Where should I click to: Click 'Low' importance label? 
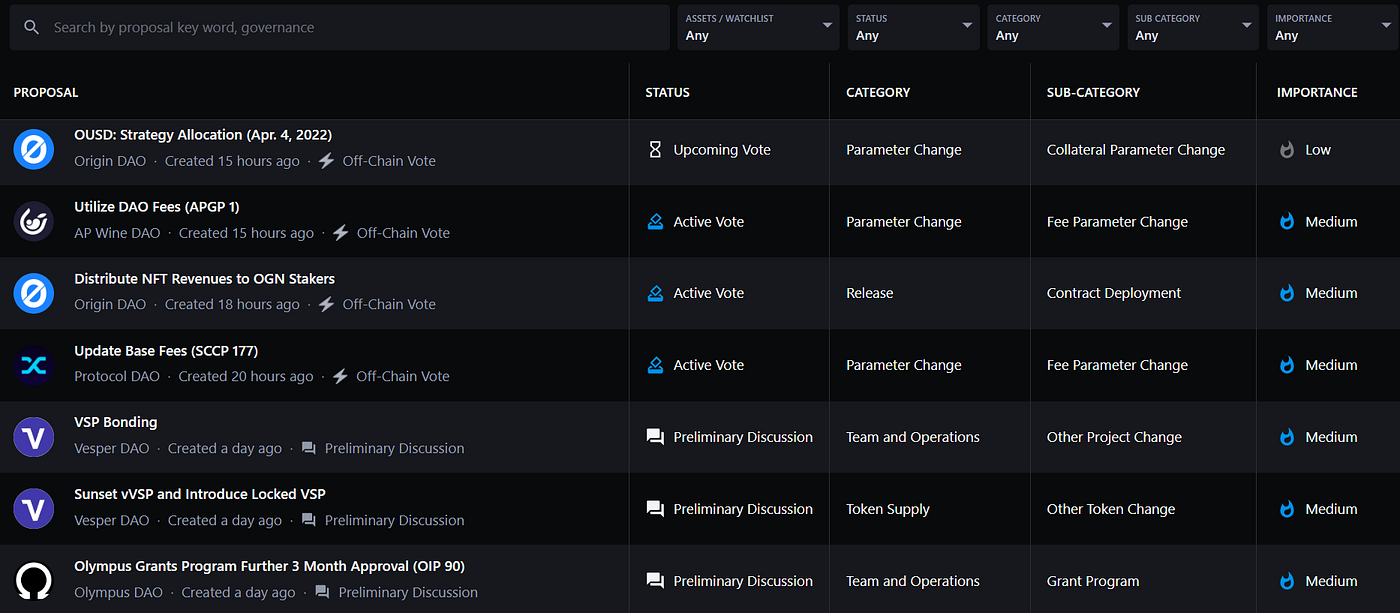click(1318, 150)
